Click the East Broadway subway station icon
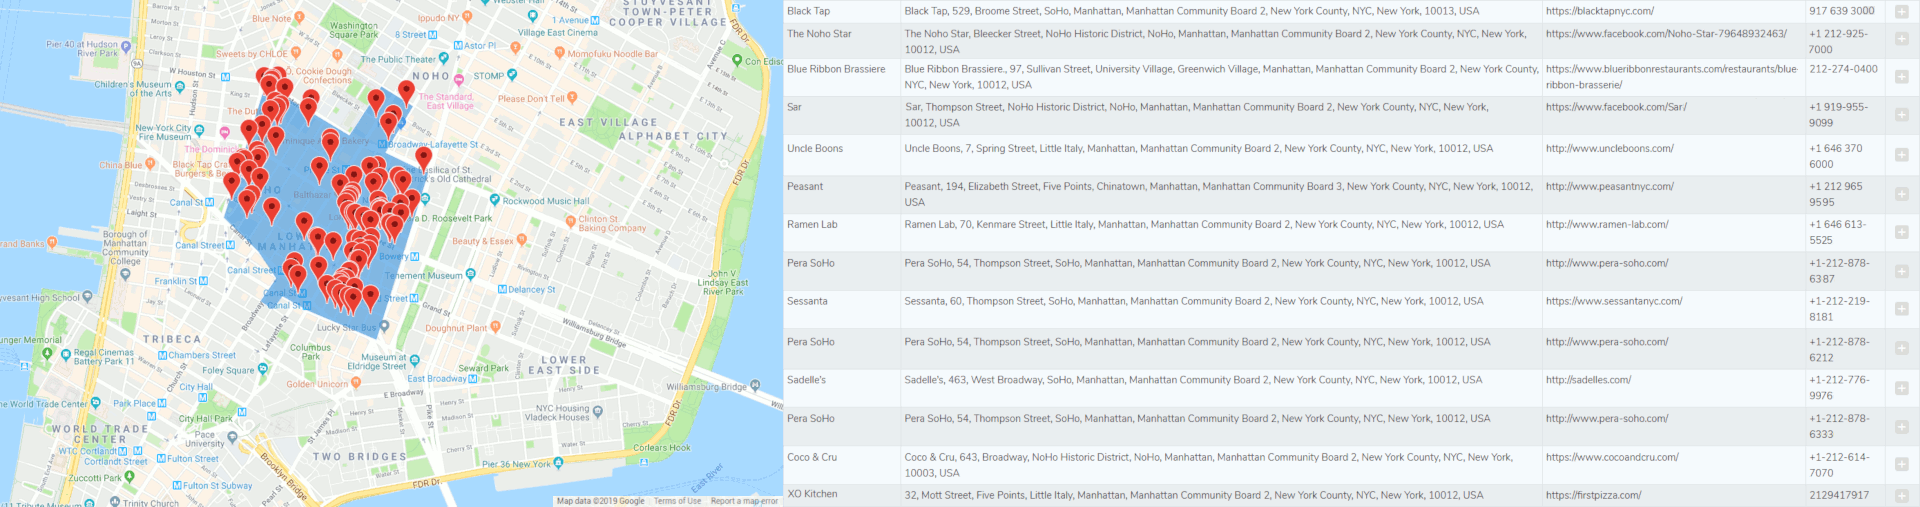The height and width of the screenshot is (507, 1920). click(474, 379)
